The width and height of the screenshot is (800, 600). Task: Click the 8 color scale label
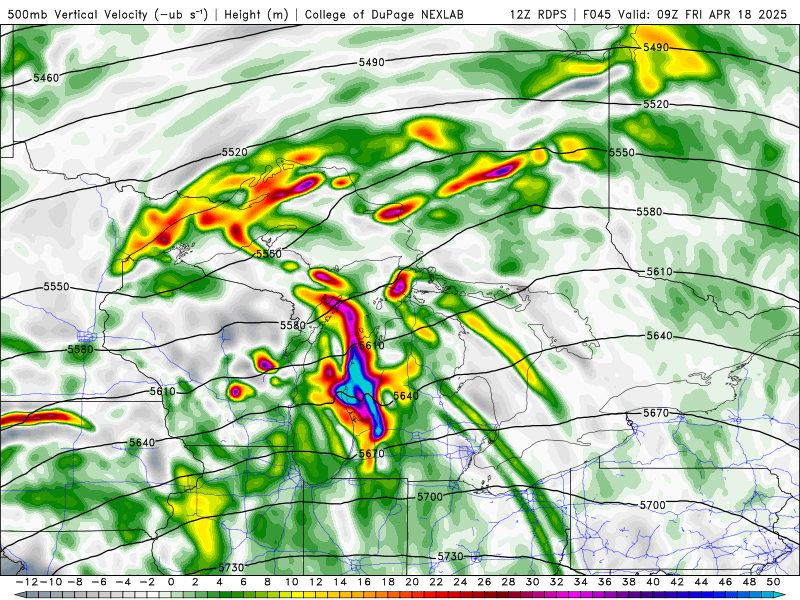(267, 582)
